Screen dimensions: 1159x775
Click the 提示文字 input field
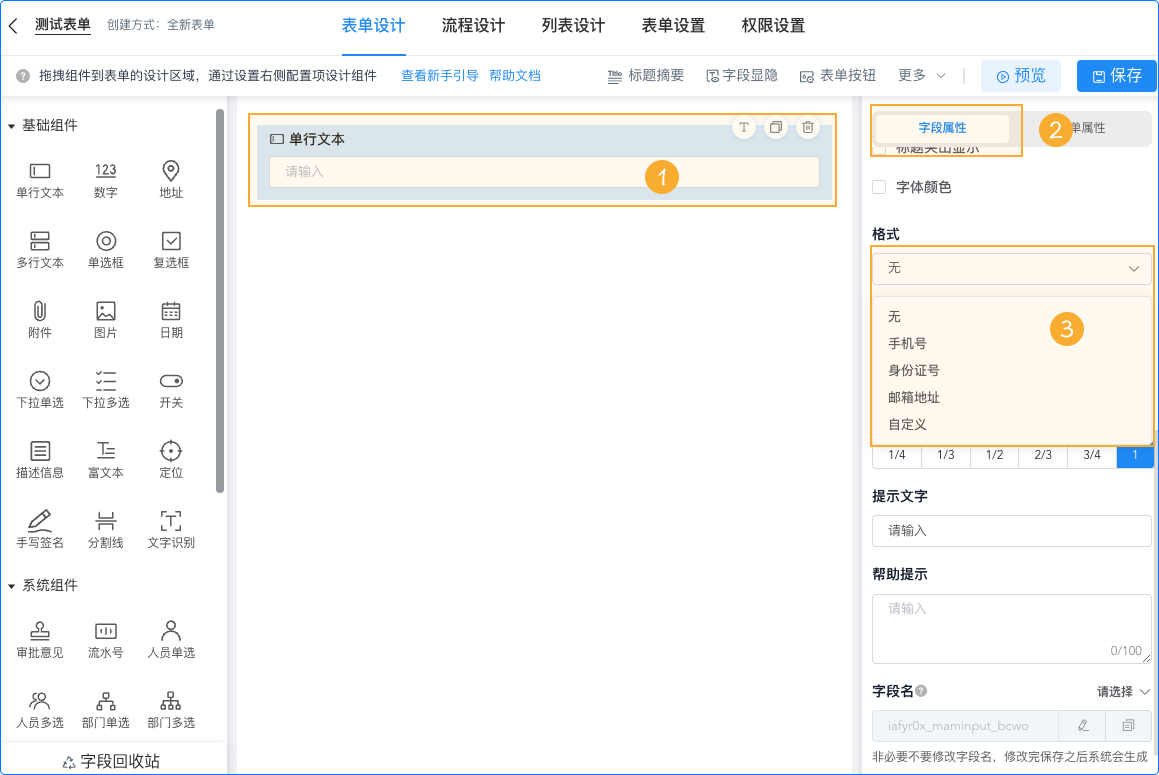coord(1011,531)
